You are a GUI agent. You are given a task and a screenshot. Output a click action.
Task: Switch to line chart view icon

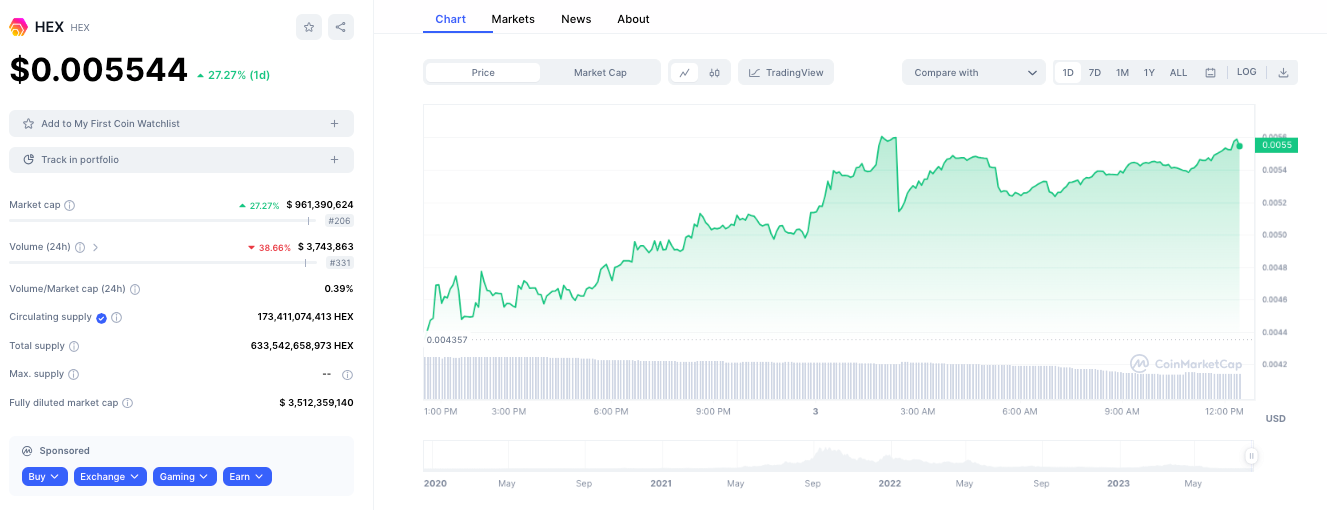[685, 73]
